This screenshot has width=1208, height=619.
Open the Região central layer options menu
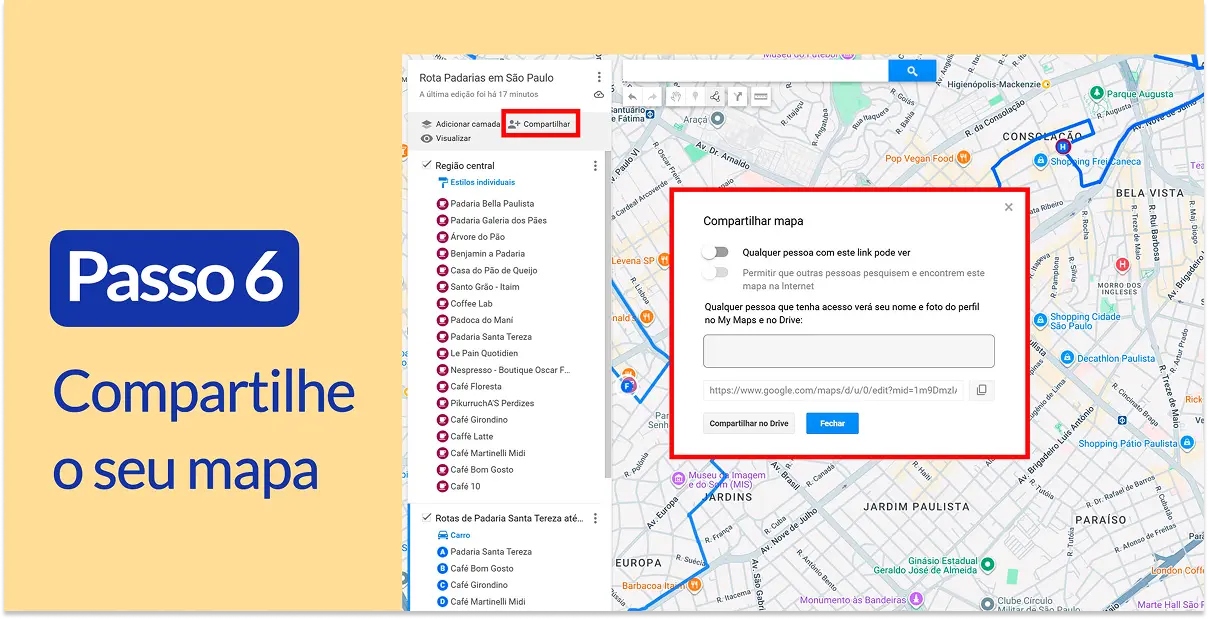click(596, 165)
